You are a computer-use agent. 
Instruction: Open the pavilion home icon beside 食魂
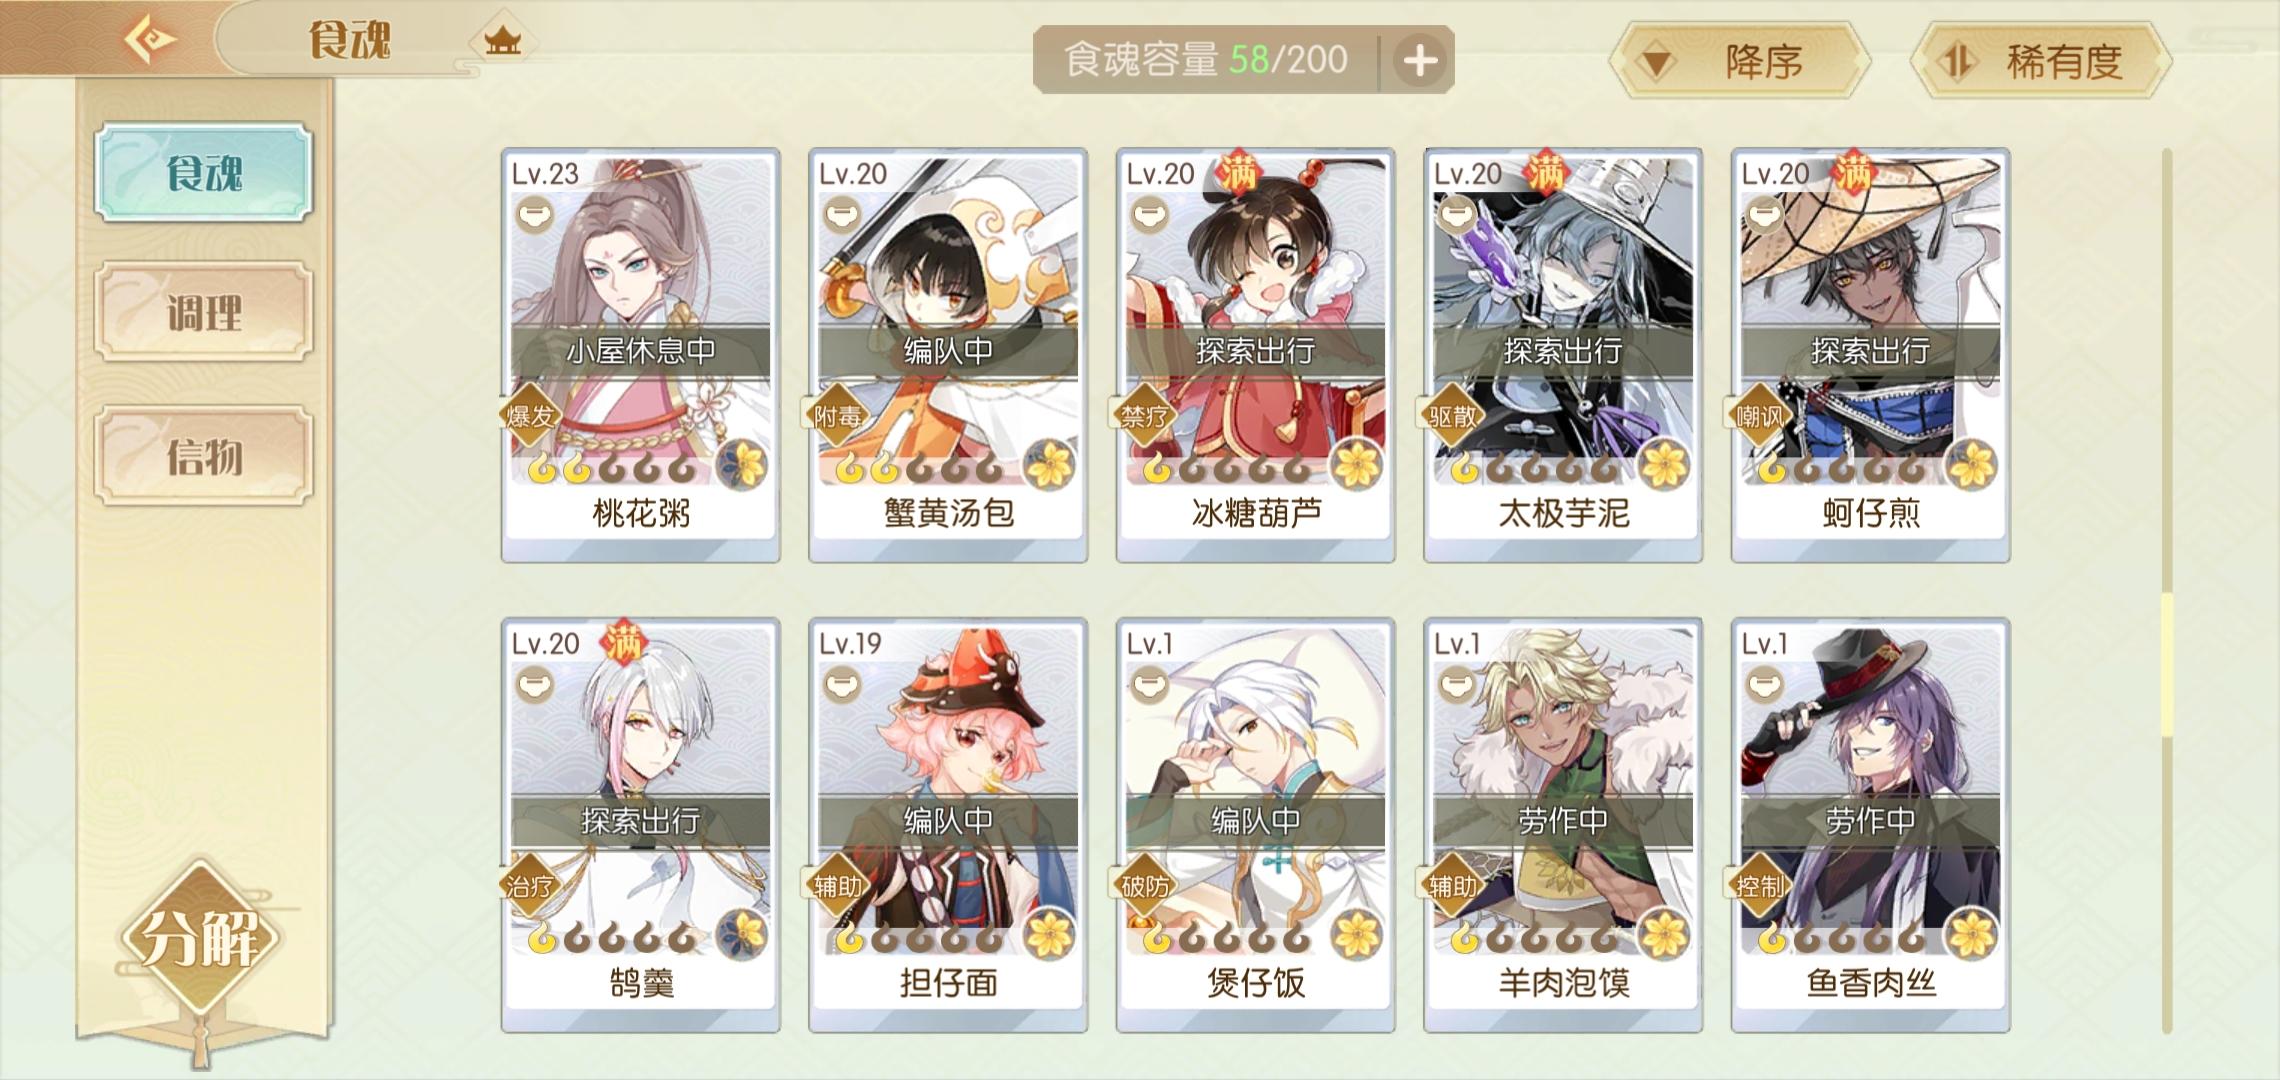pyautogui.click(x=502, y=41)
